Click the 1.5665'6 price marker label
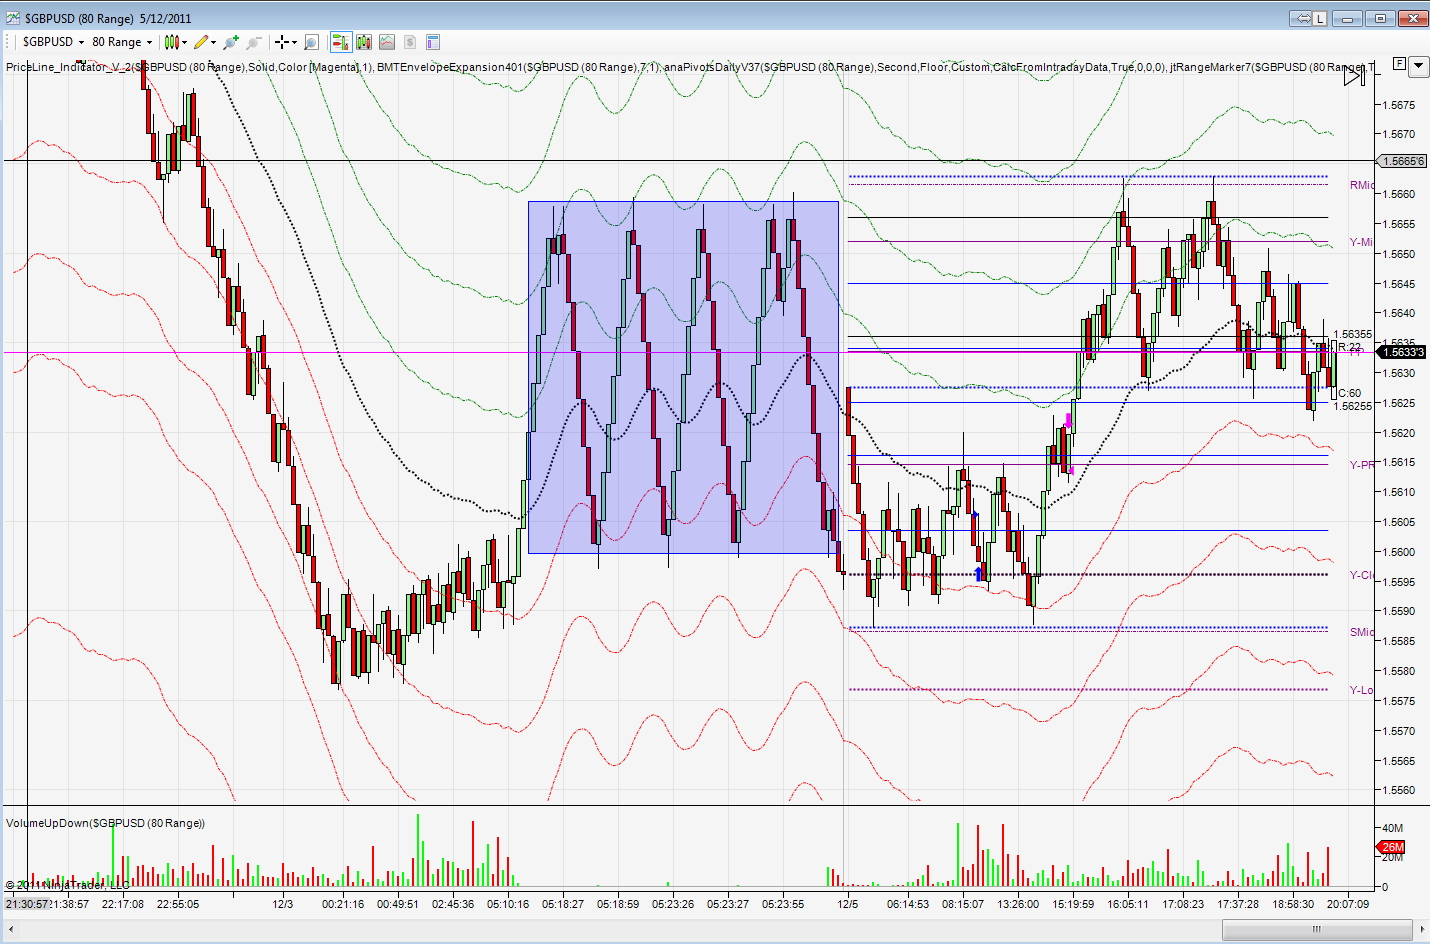Viewport: 1430px width, 944px height. pos(1402,161)
